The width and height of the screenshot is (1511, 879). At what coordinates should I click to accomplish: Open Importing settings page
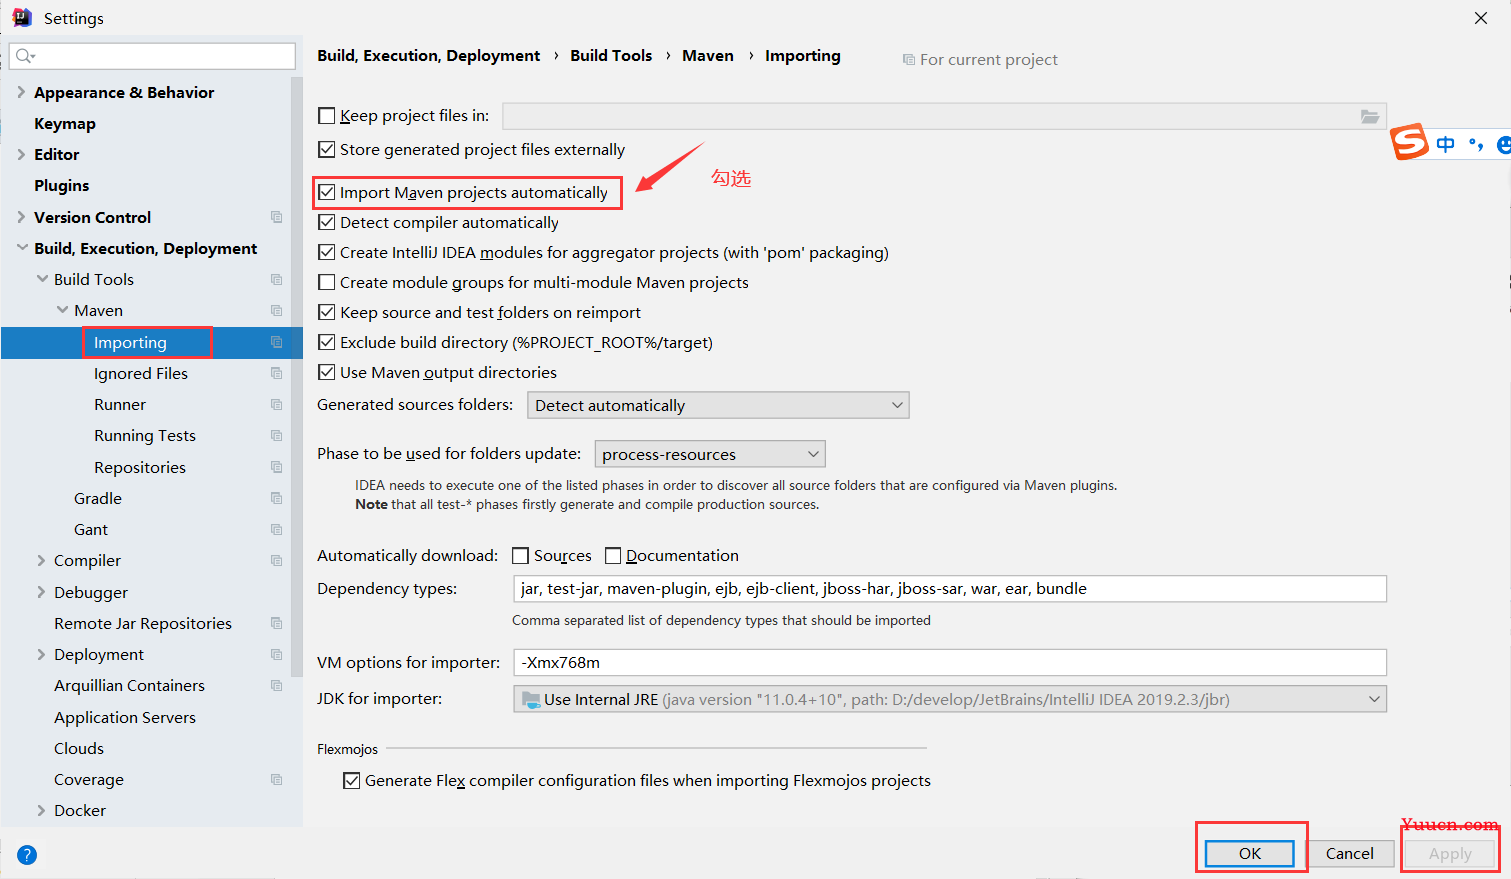coord(130,342)
